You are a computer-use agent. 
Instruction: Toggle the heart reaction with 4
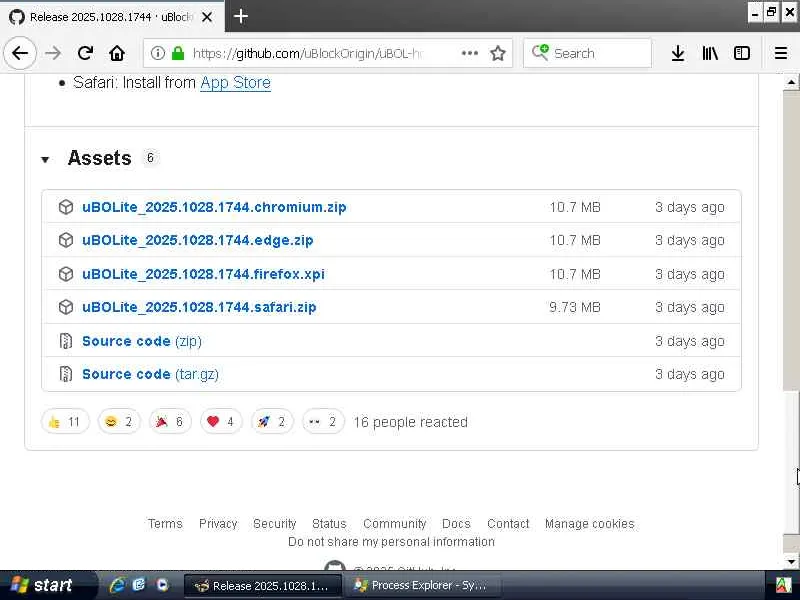click(x=221, y=421)
